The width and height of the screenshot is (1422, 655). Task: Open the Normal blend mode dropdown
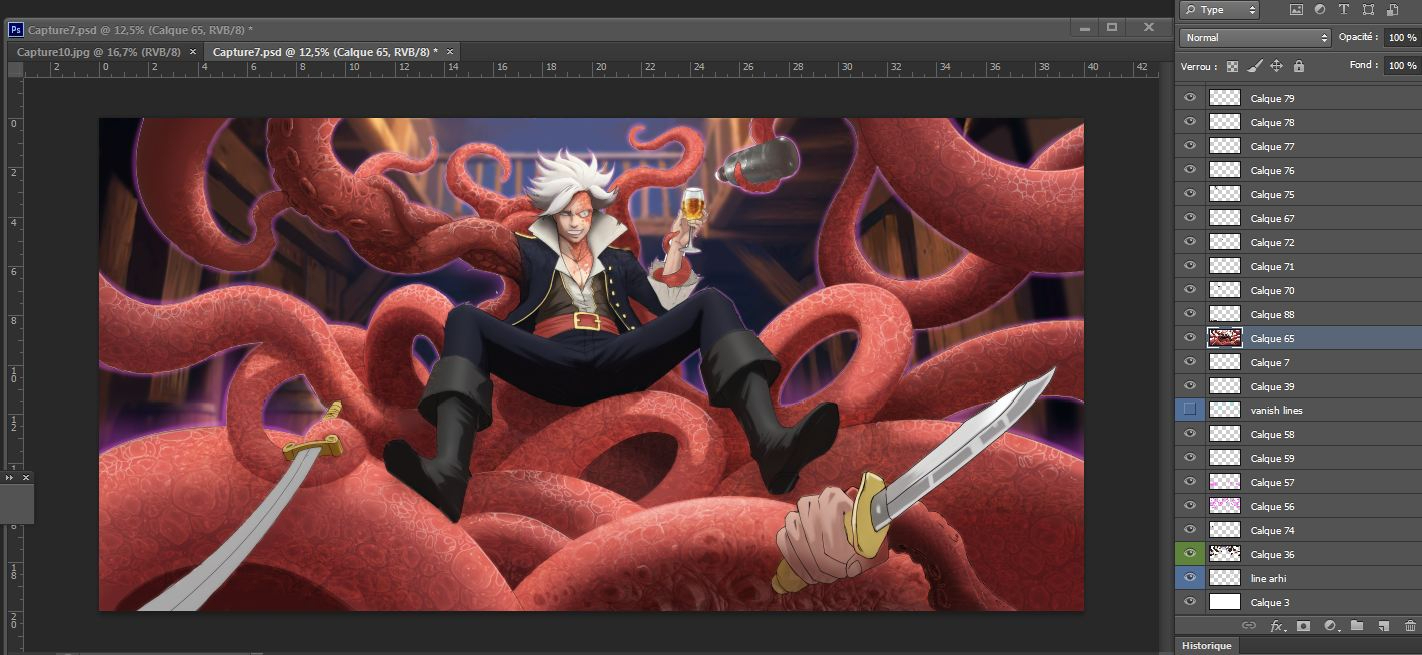pyautogui.click(x=1254, y=38)
